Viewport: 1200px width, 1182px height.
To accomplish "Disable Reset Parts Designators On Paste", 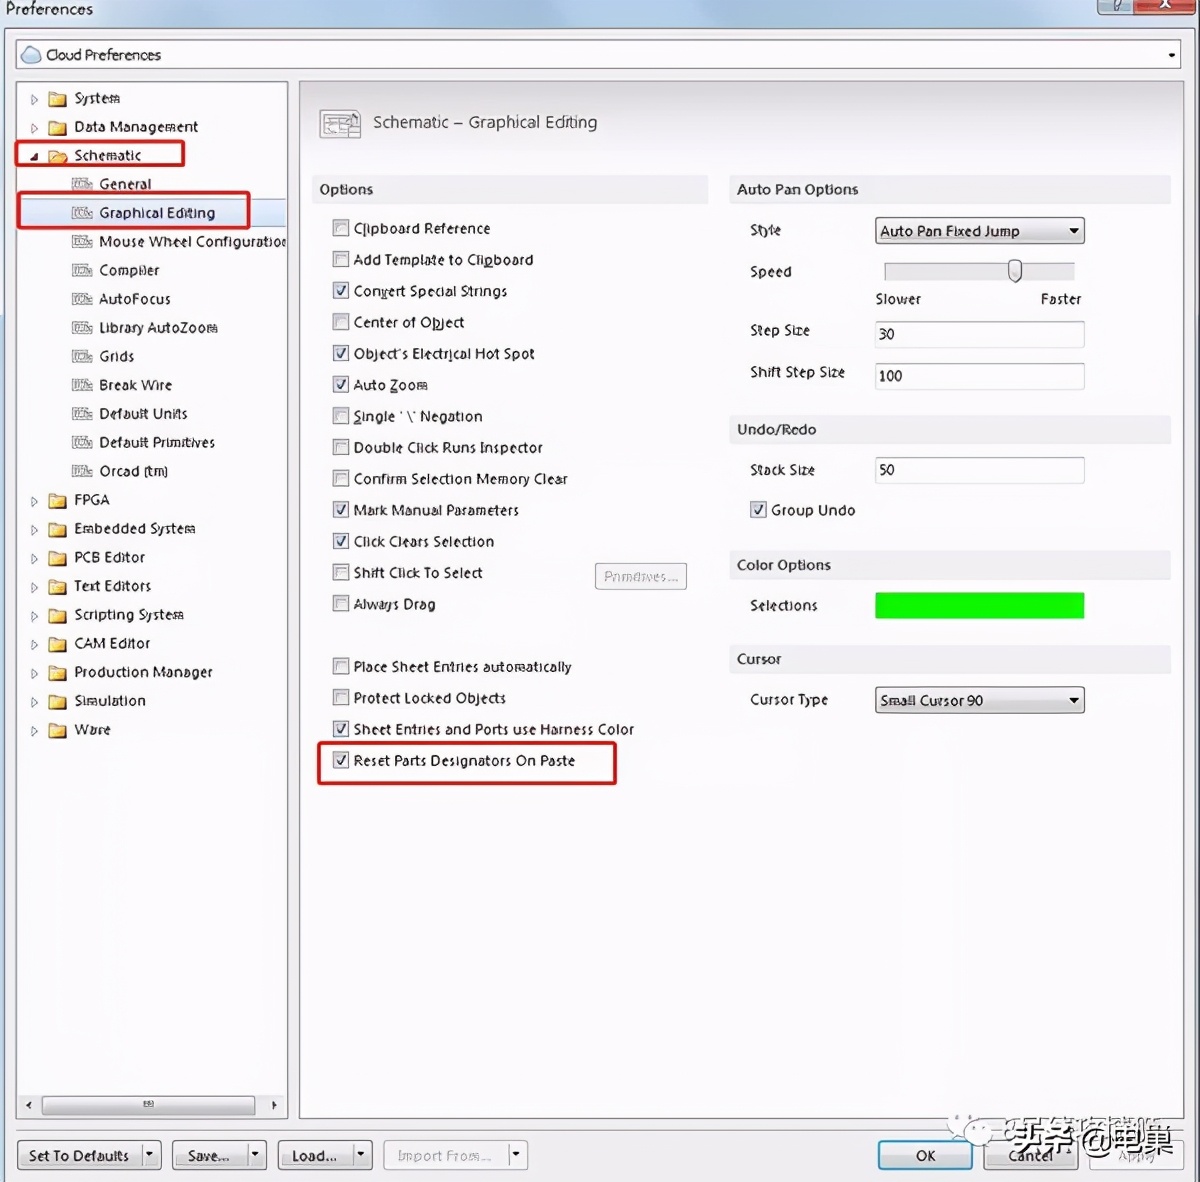I will (341, 760).
